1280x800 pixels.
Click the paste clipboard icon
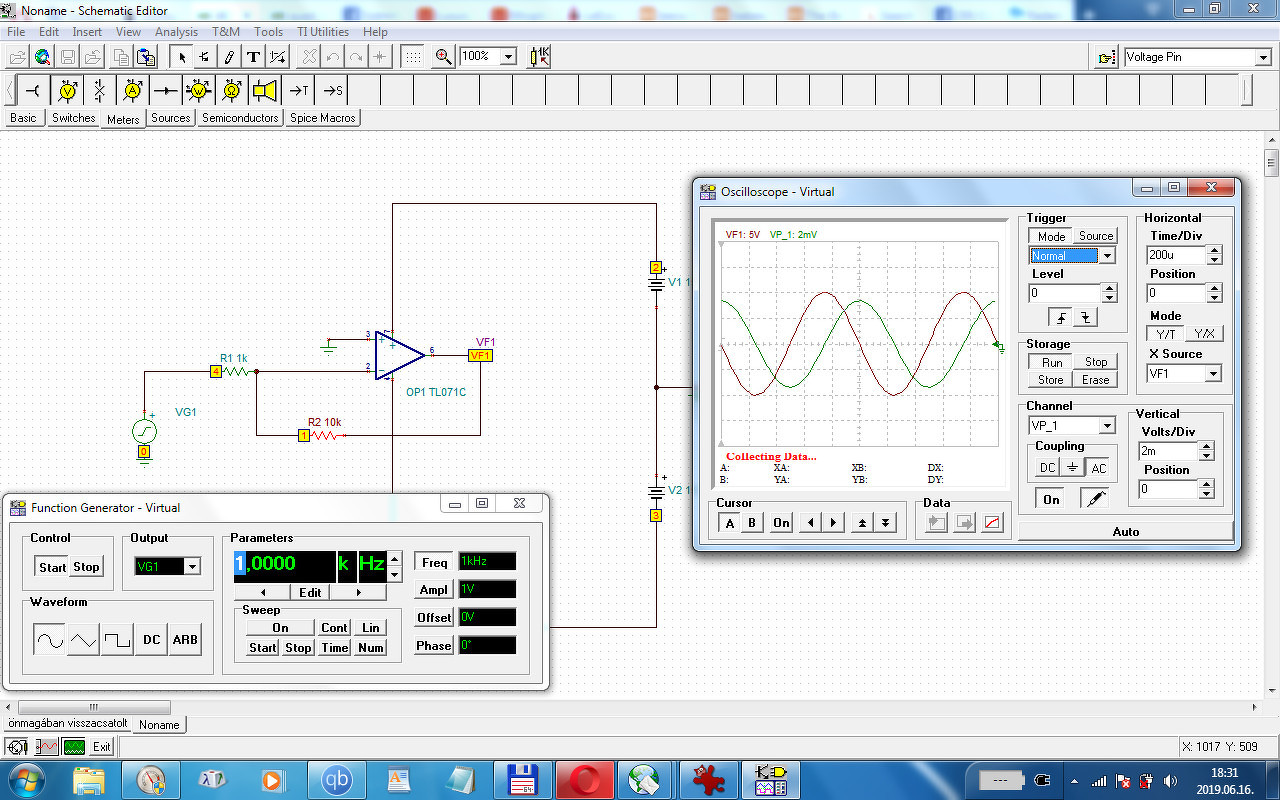[x=146, y=57]
